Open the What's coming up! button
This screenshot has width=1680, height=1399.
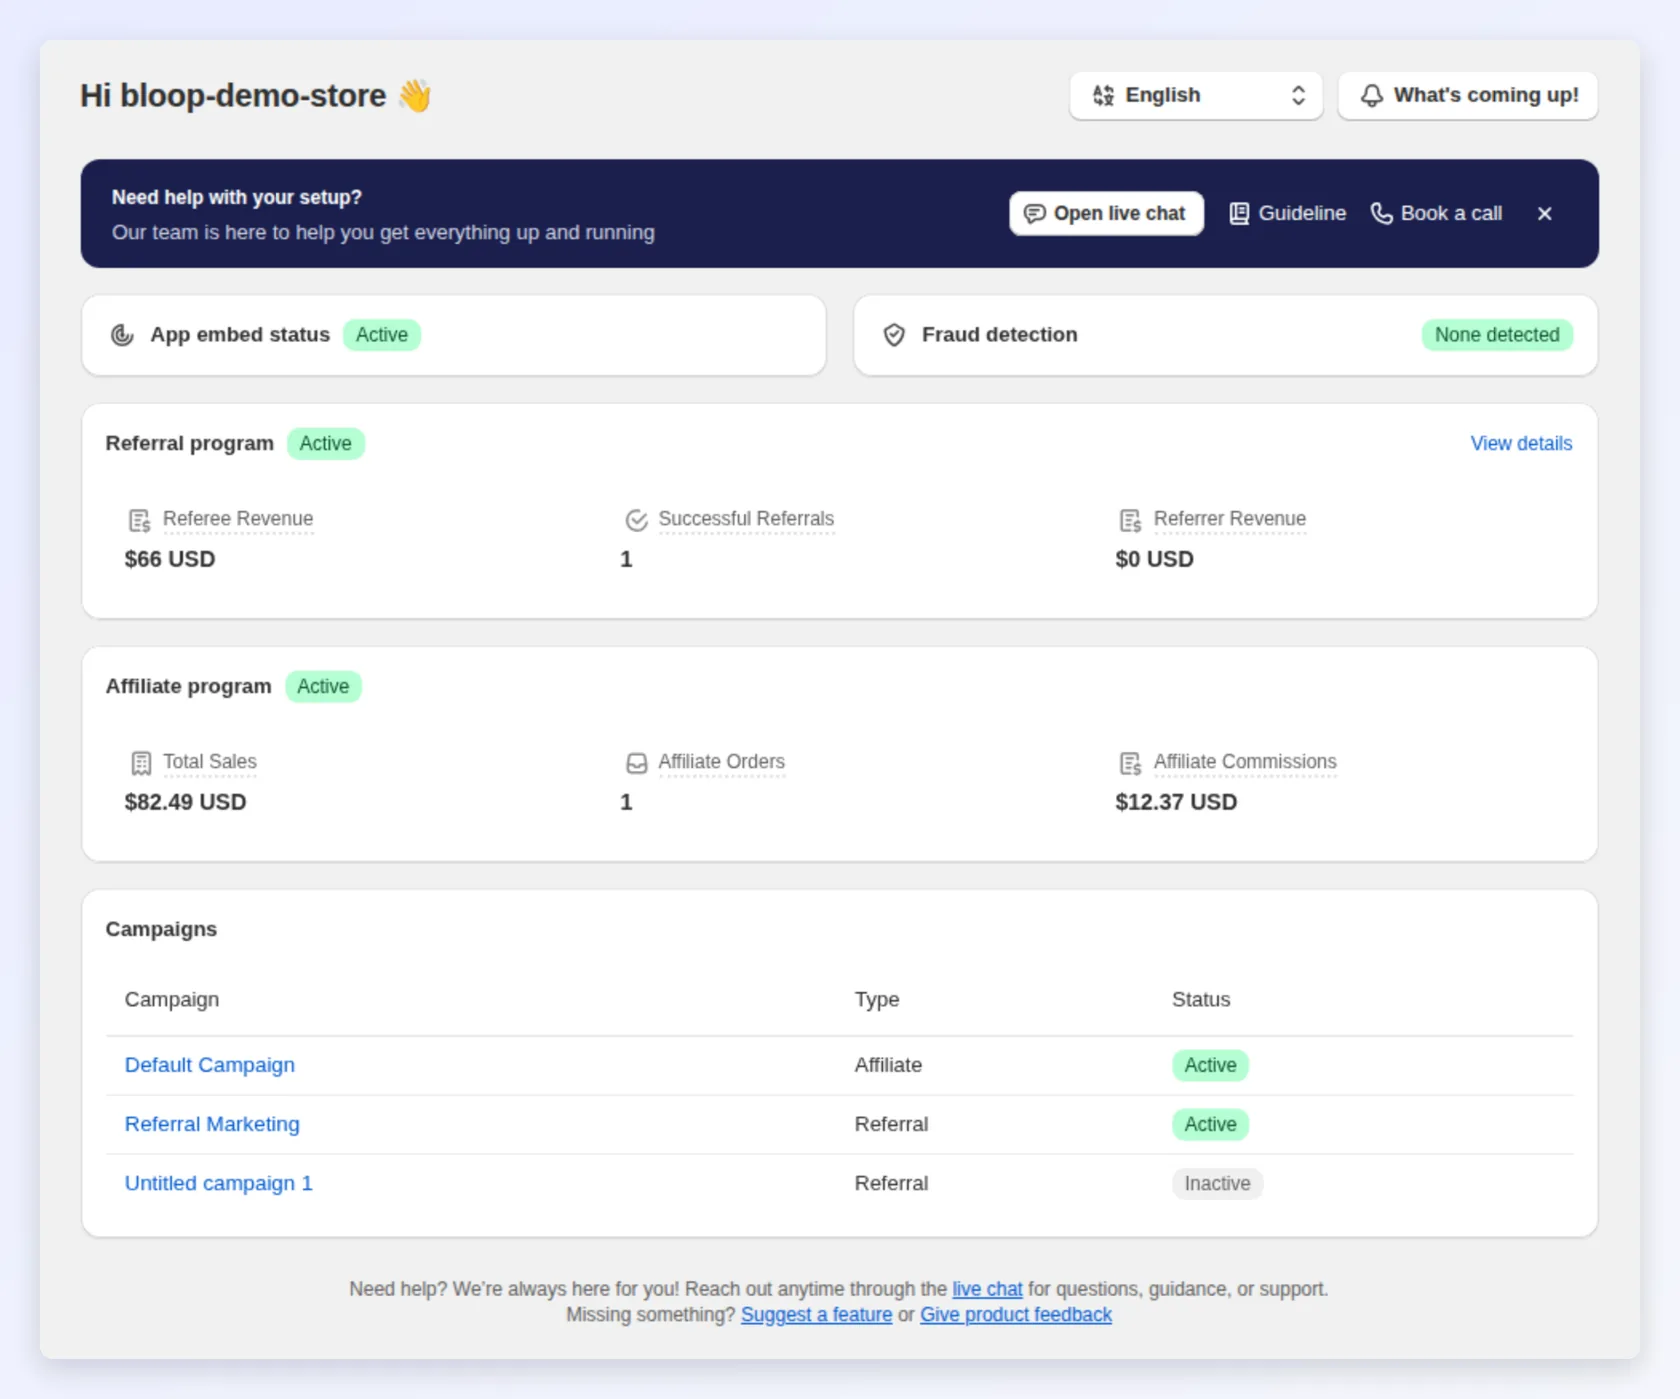(1468, 96)
